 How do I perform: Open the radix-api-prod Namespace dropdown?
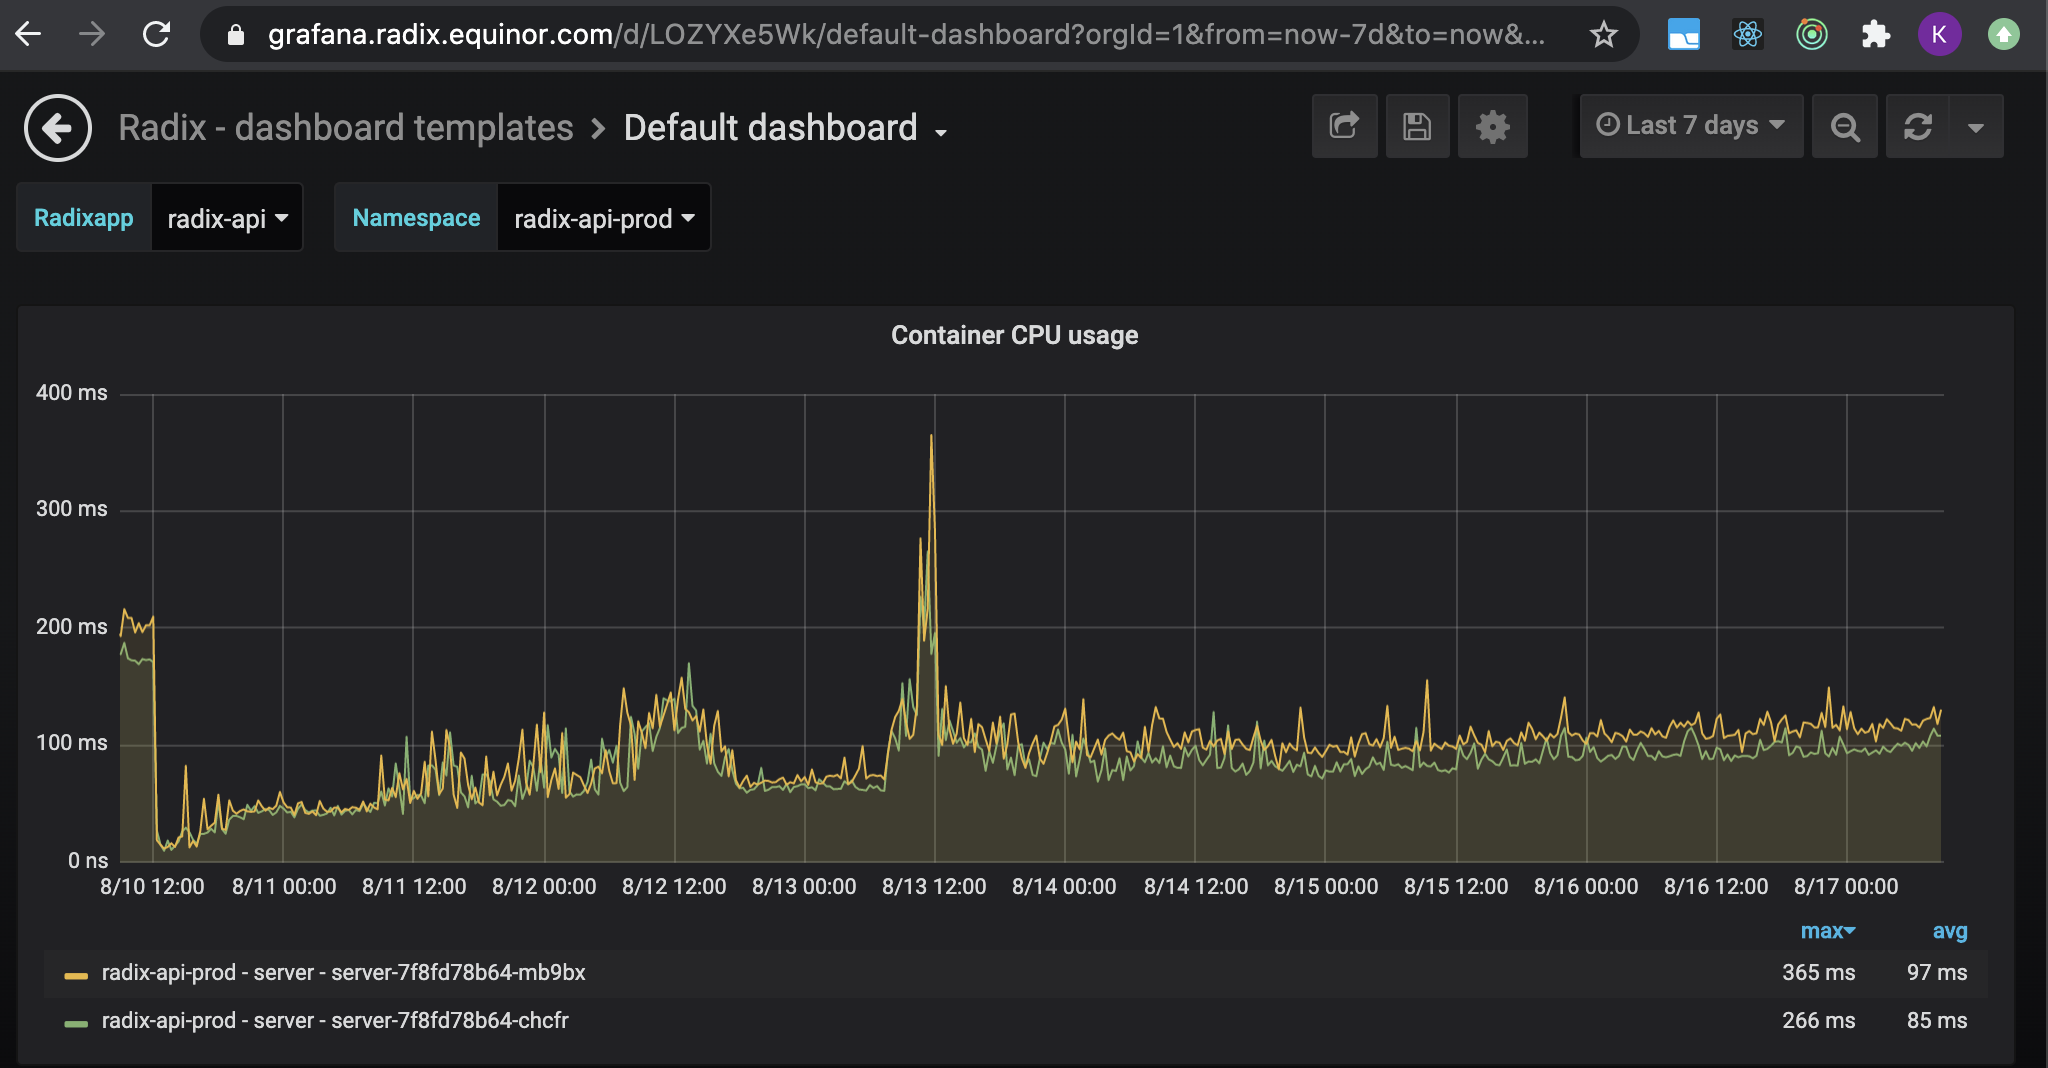pyautogui.click(x=602, y=217)
